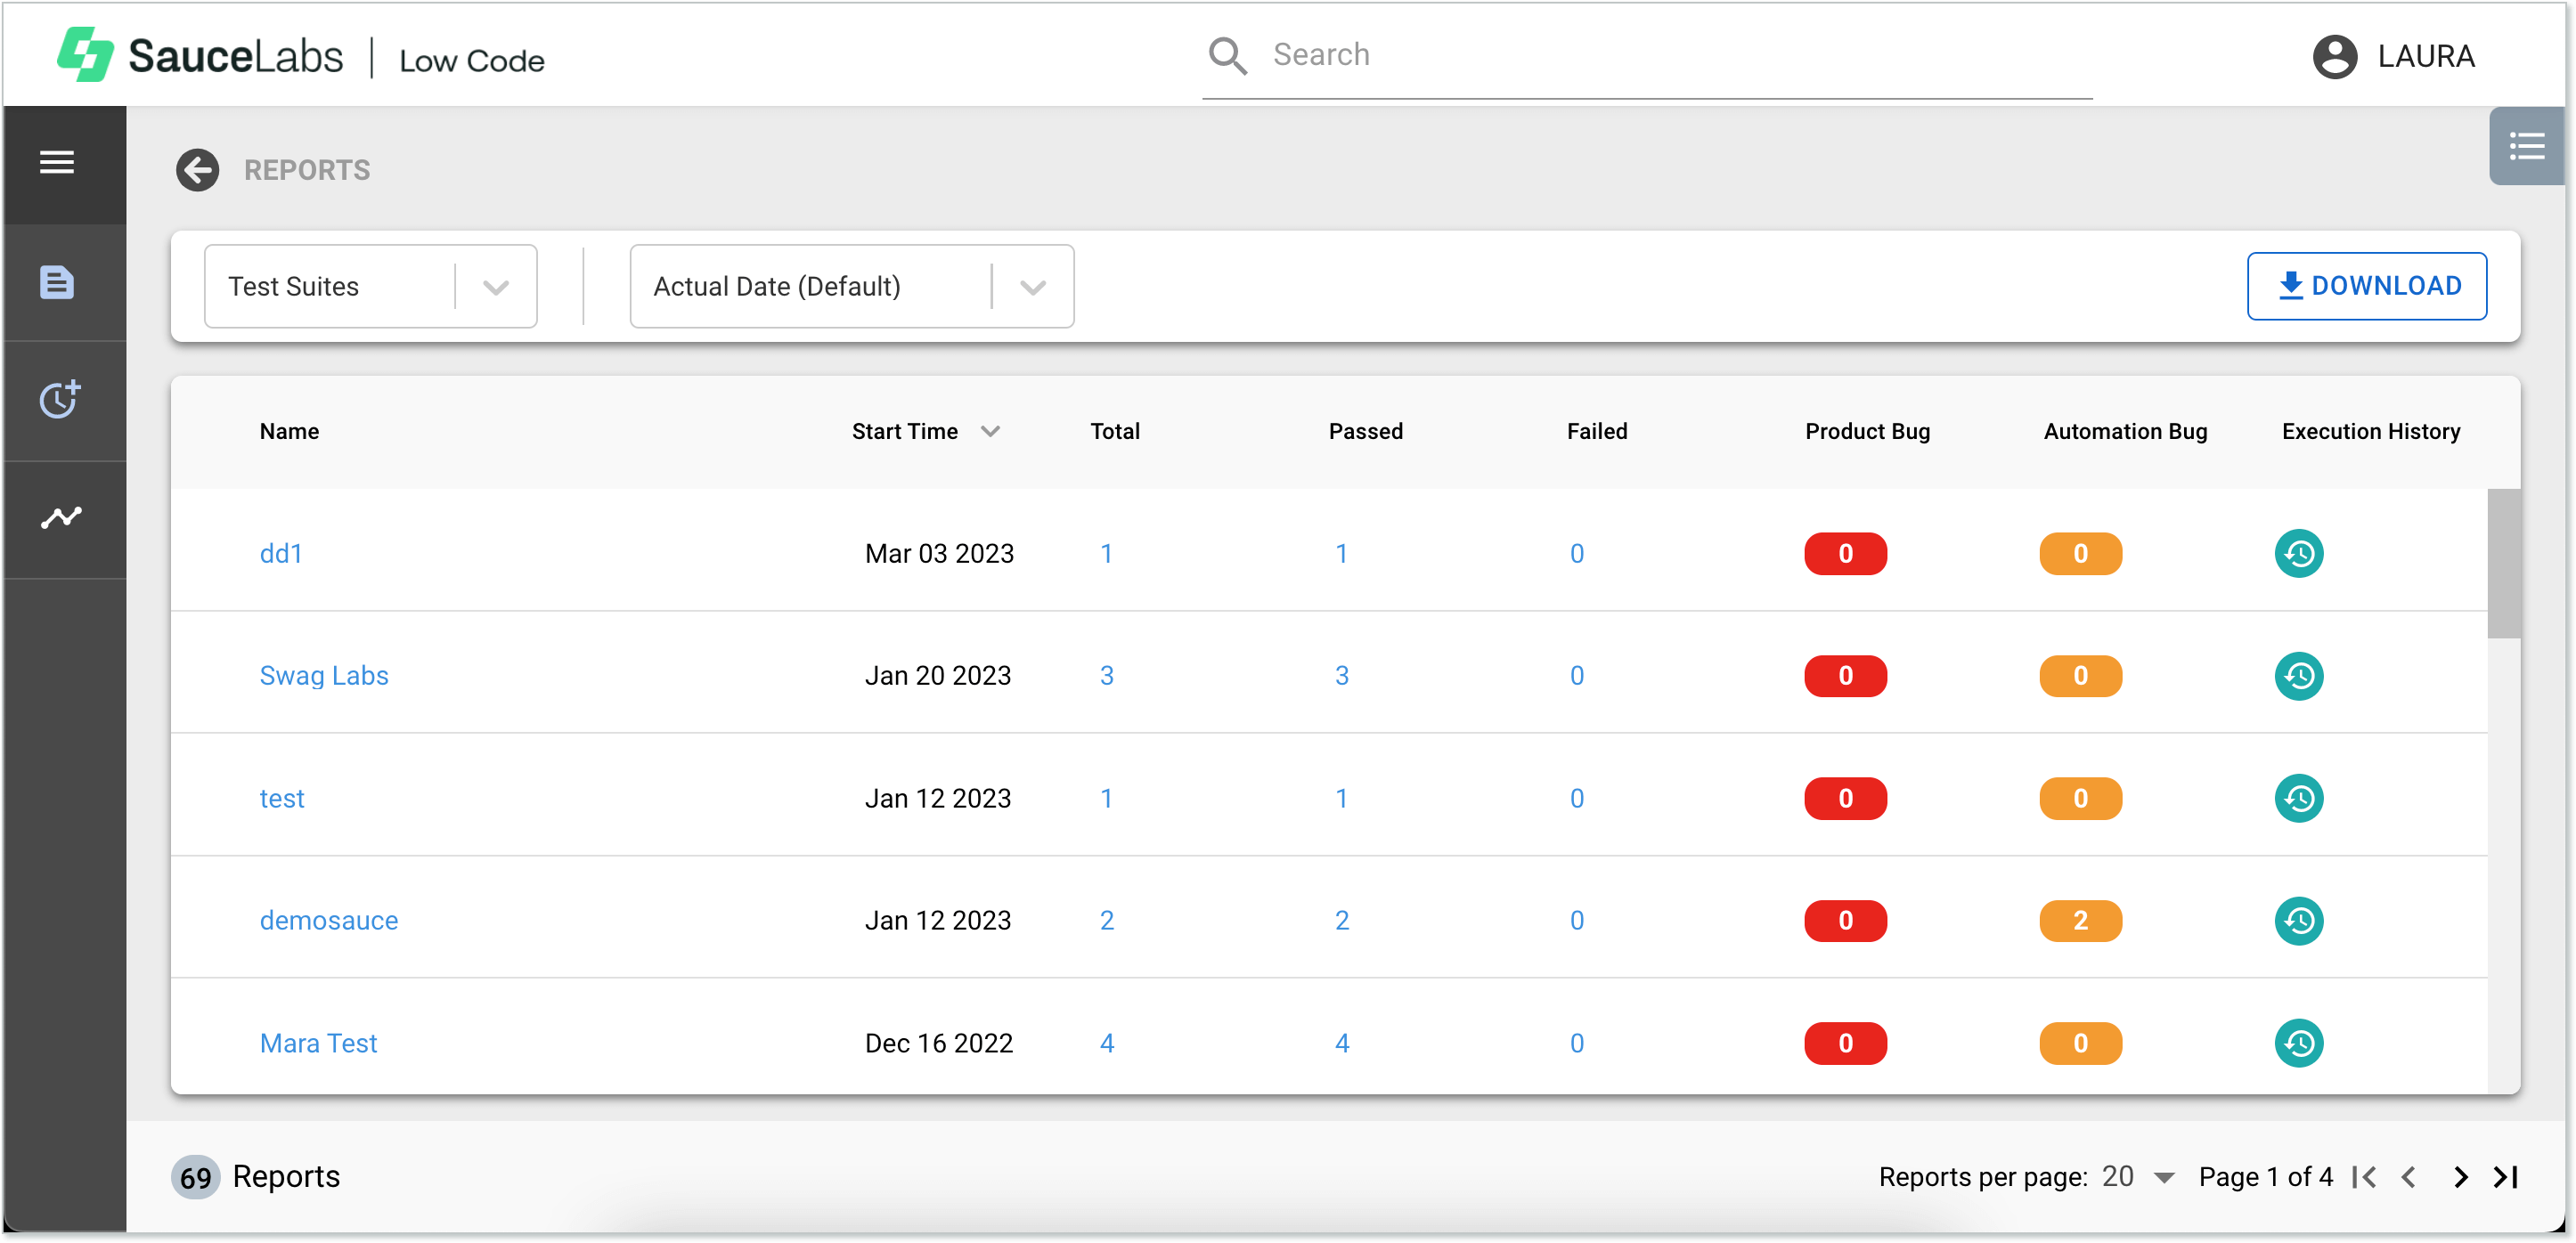The height and width of the screenshot is (1243, 2576).
Task: Click the Swag Labs report name link
Action: 322,675
